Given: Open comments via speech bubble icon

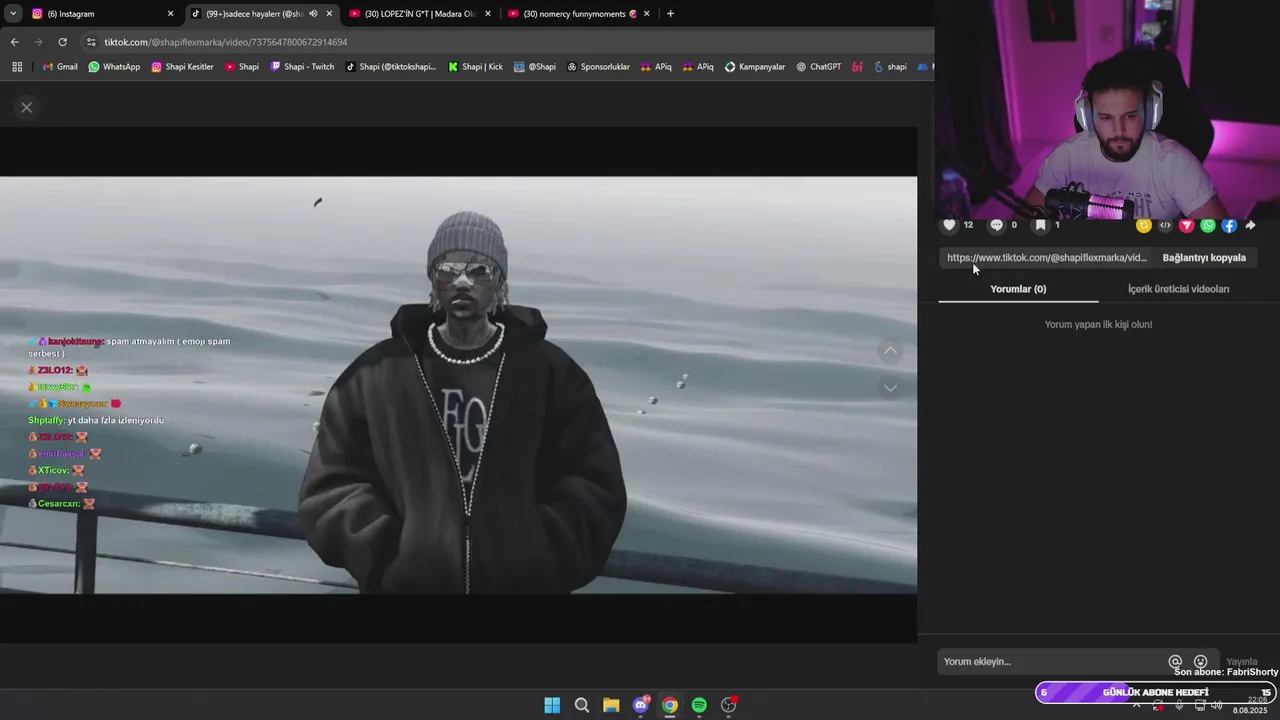Looking at the screenshot, I should 996,225.
